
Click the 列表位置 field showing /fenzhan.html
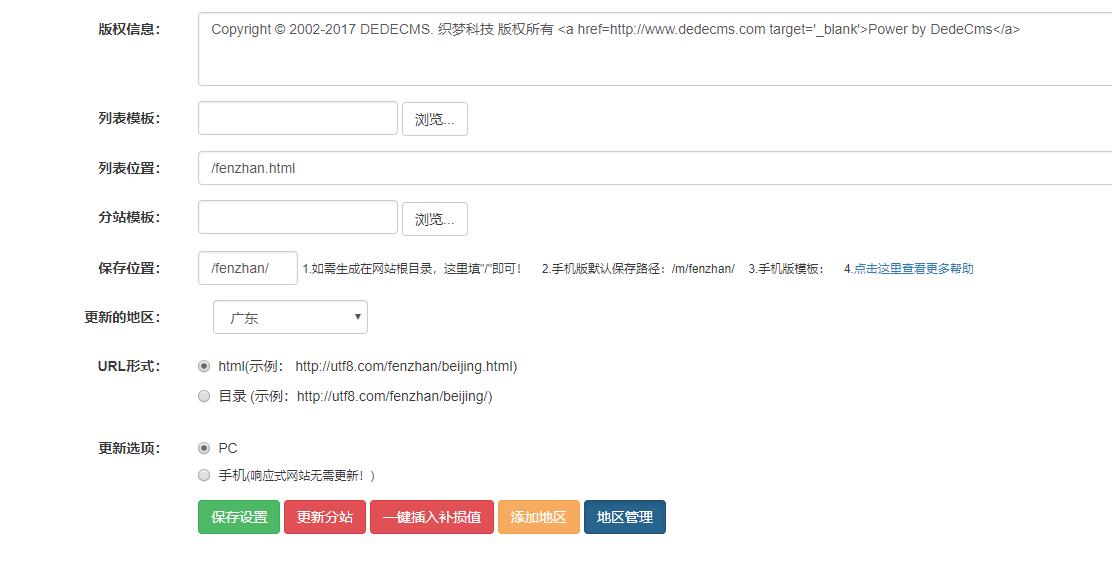pos(400,167)
